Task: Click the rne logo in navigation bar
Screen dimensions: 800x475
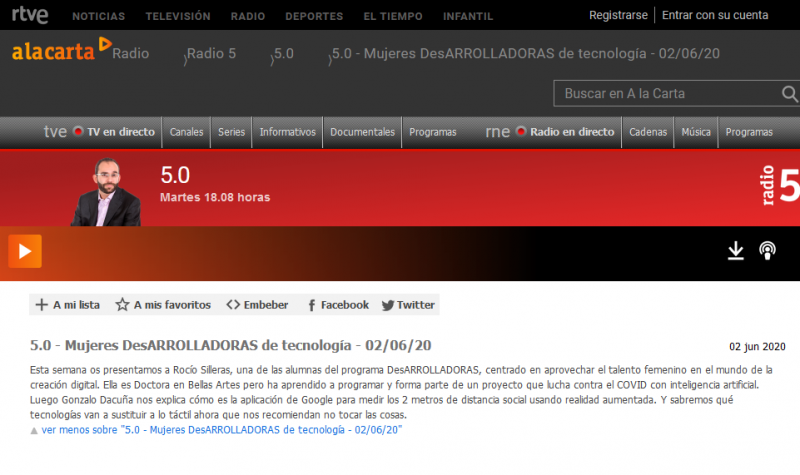Action: [x=497, y=132]
